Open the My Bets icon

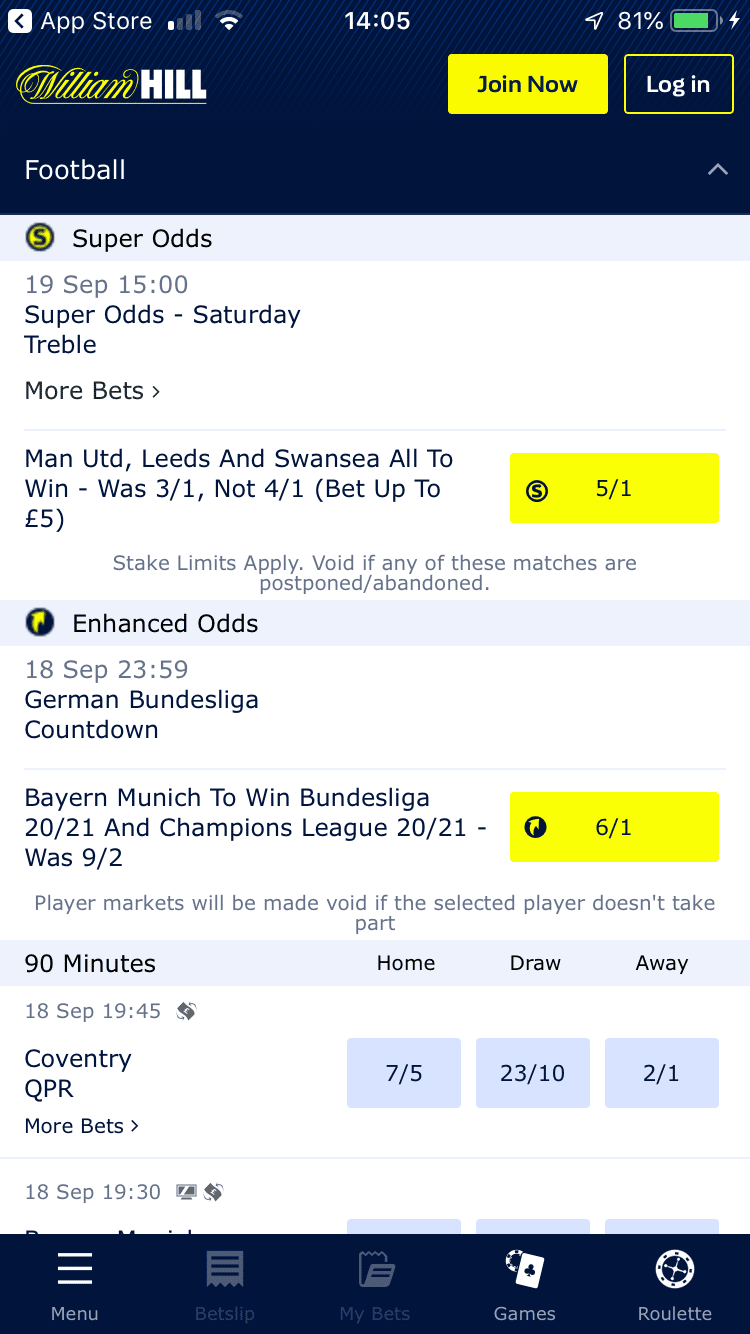[x=376, y=1269]
